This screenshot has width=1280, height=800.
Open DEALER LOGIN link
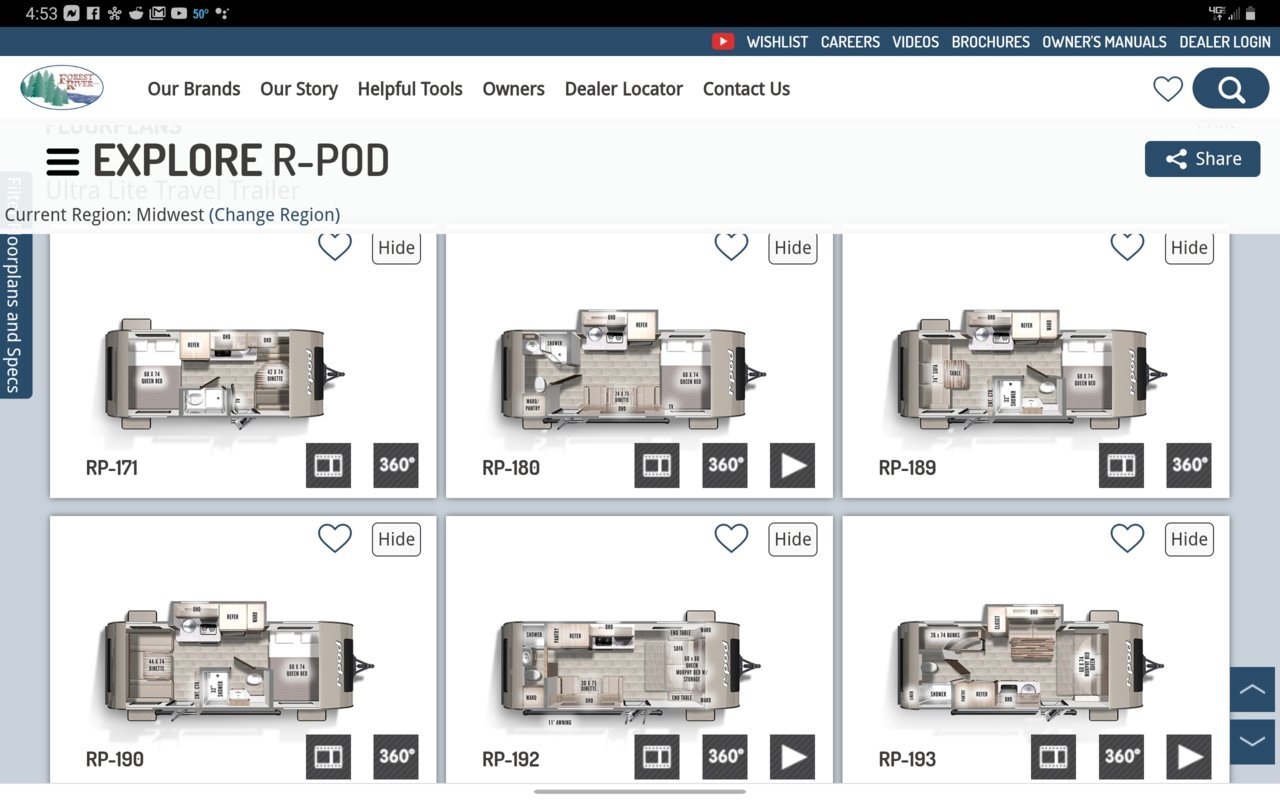pos(1225,41)
